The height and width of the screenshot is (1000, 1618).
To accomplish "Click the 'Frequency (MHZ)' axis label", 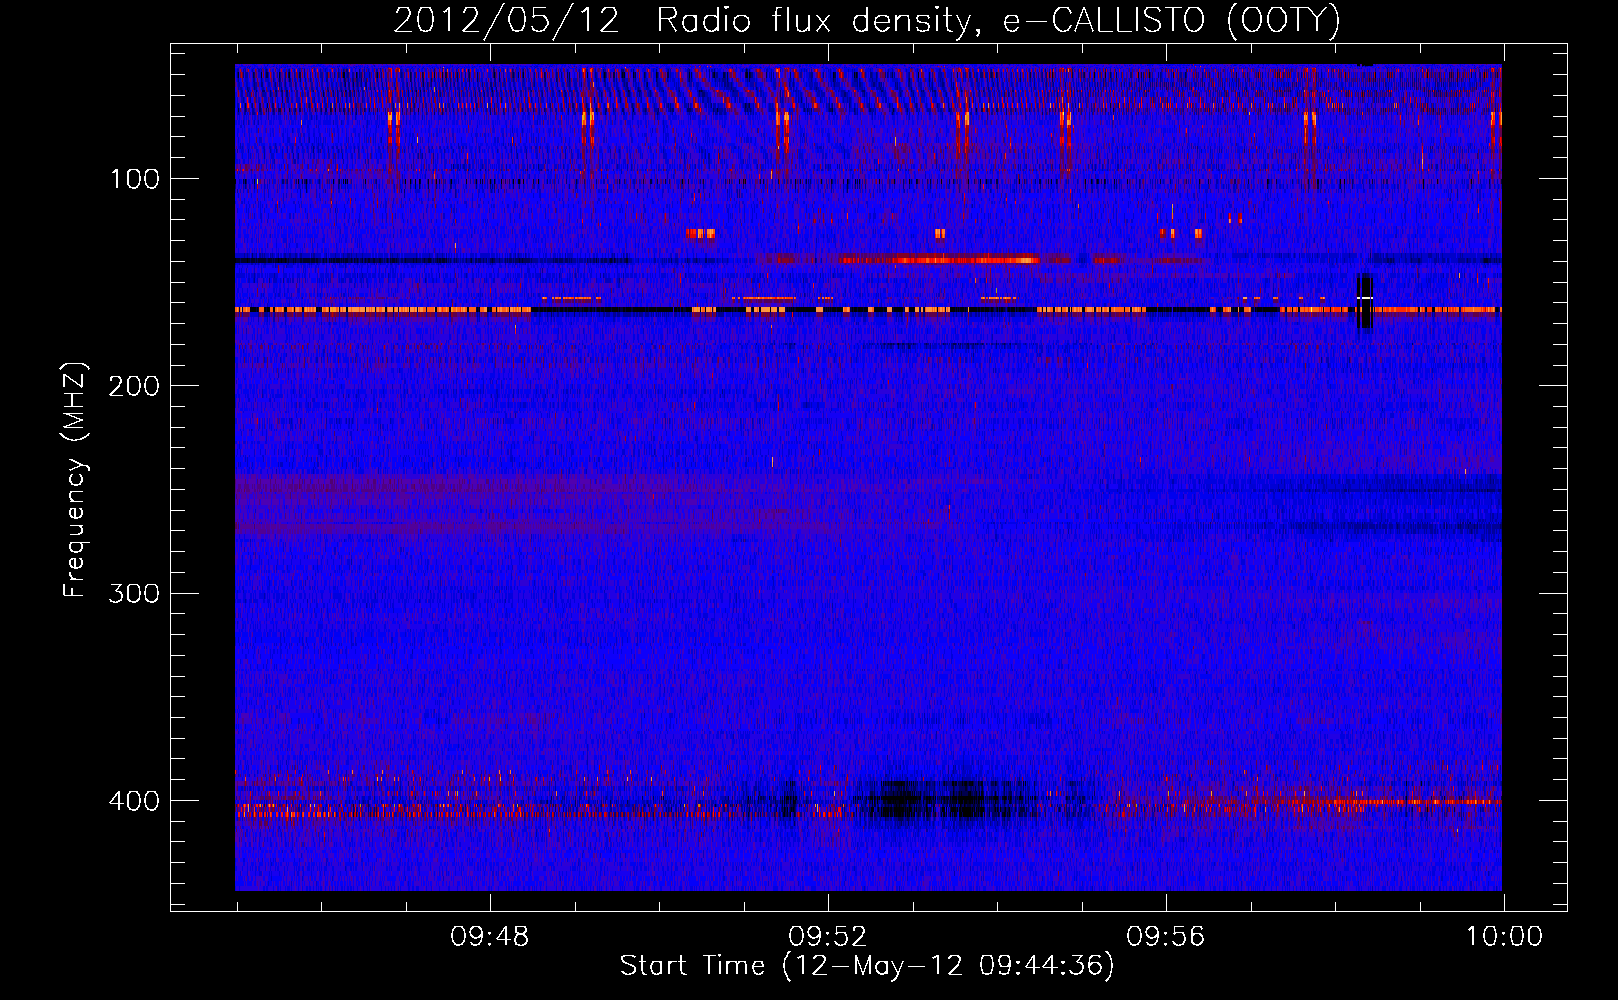I will 76,479.
